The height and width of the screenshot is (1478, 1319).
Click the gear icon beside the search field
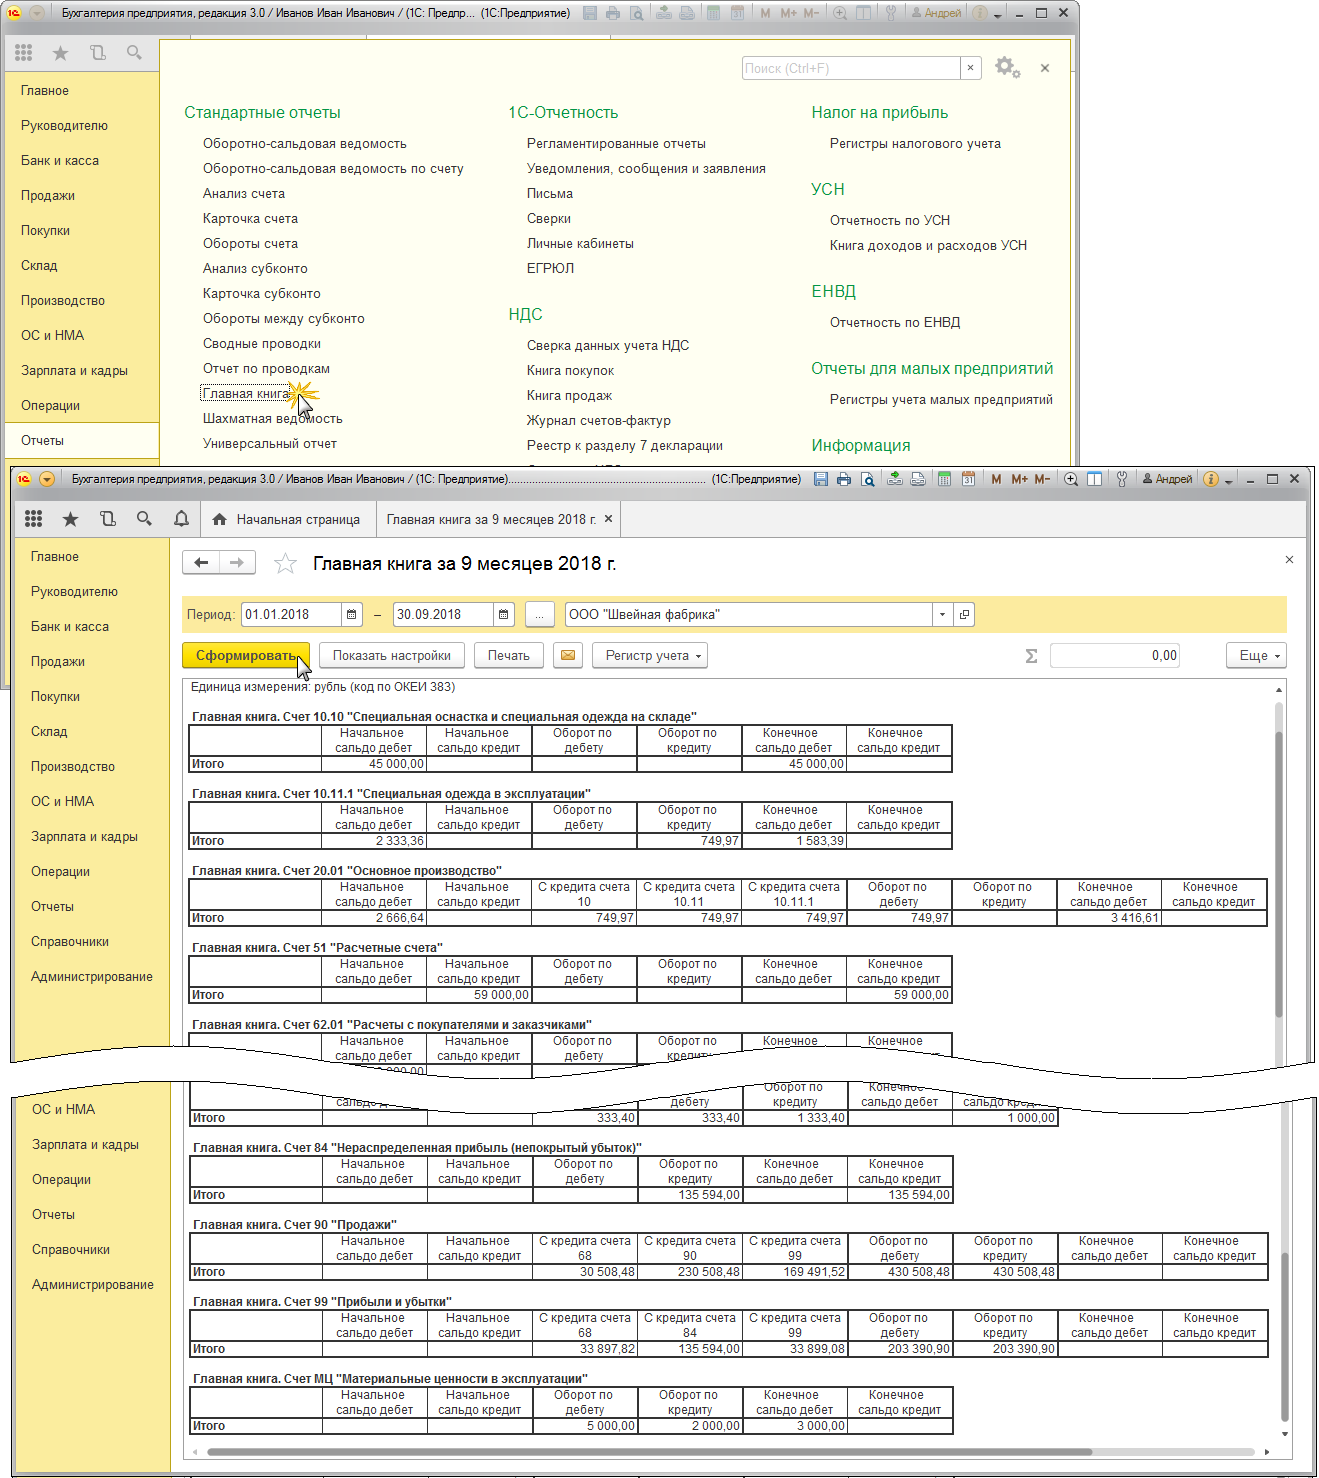point(1006,68)
